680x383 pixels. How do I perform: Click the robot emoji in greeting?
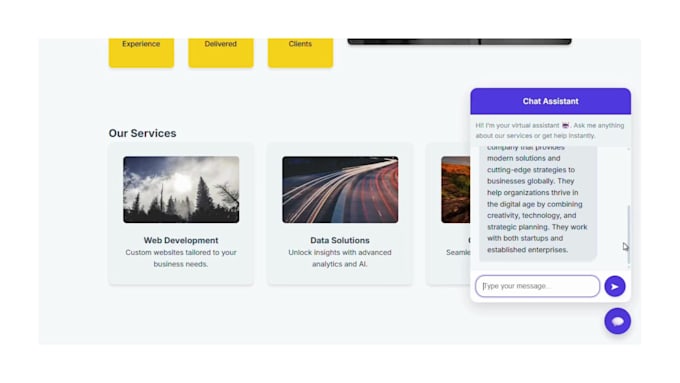click(566, 125)
